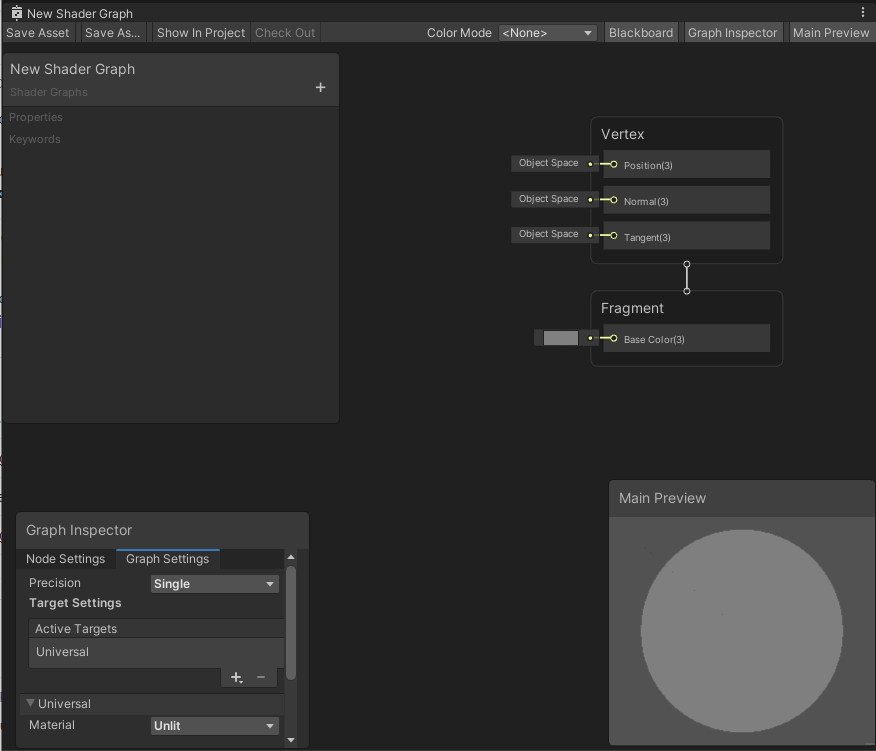Toggle the Blackboard panel

[641, 32]
